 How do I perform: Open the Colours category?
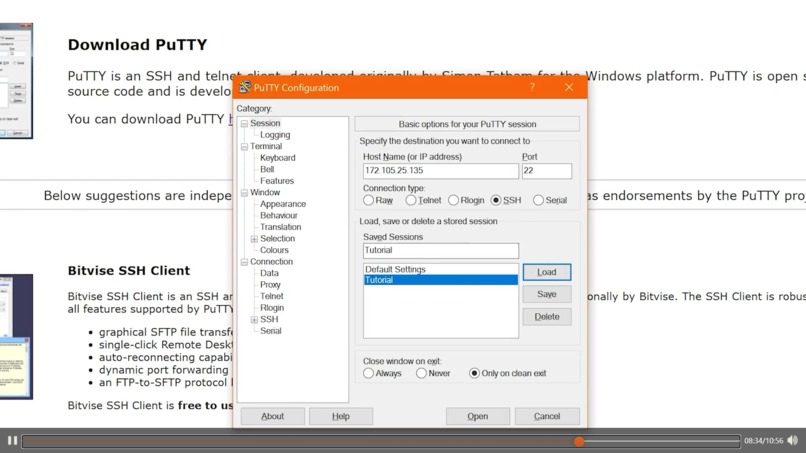click(x=274, y=250)
